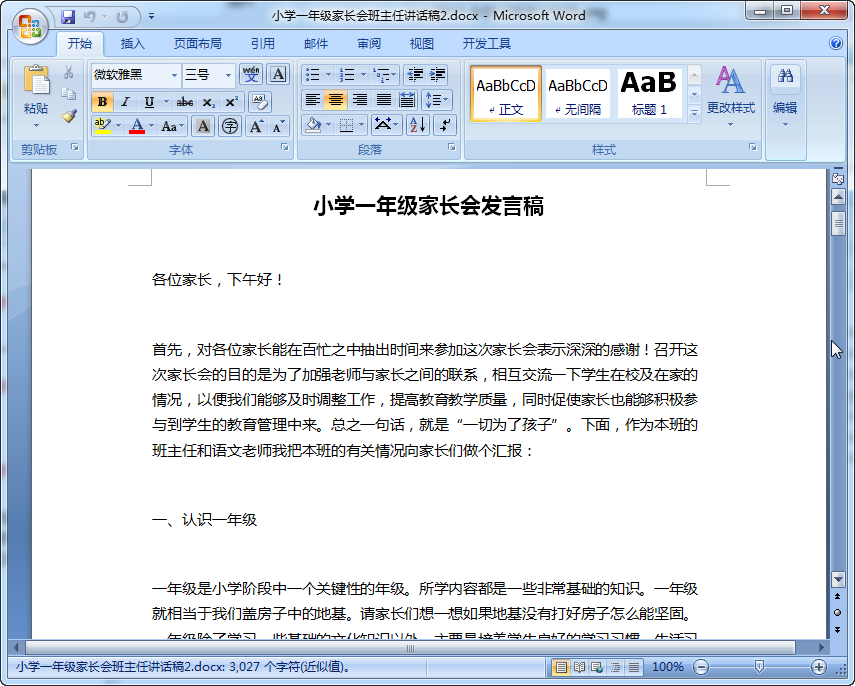Image resolution: width=855 pixels, height=686 pixels.
Task: Sort text with the A-Z icon
Action: coord(418,125)
